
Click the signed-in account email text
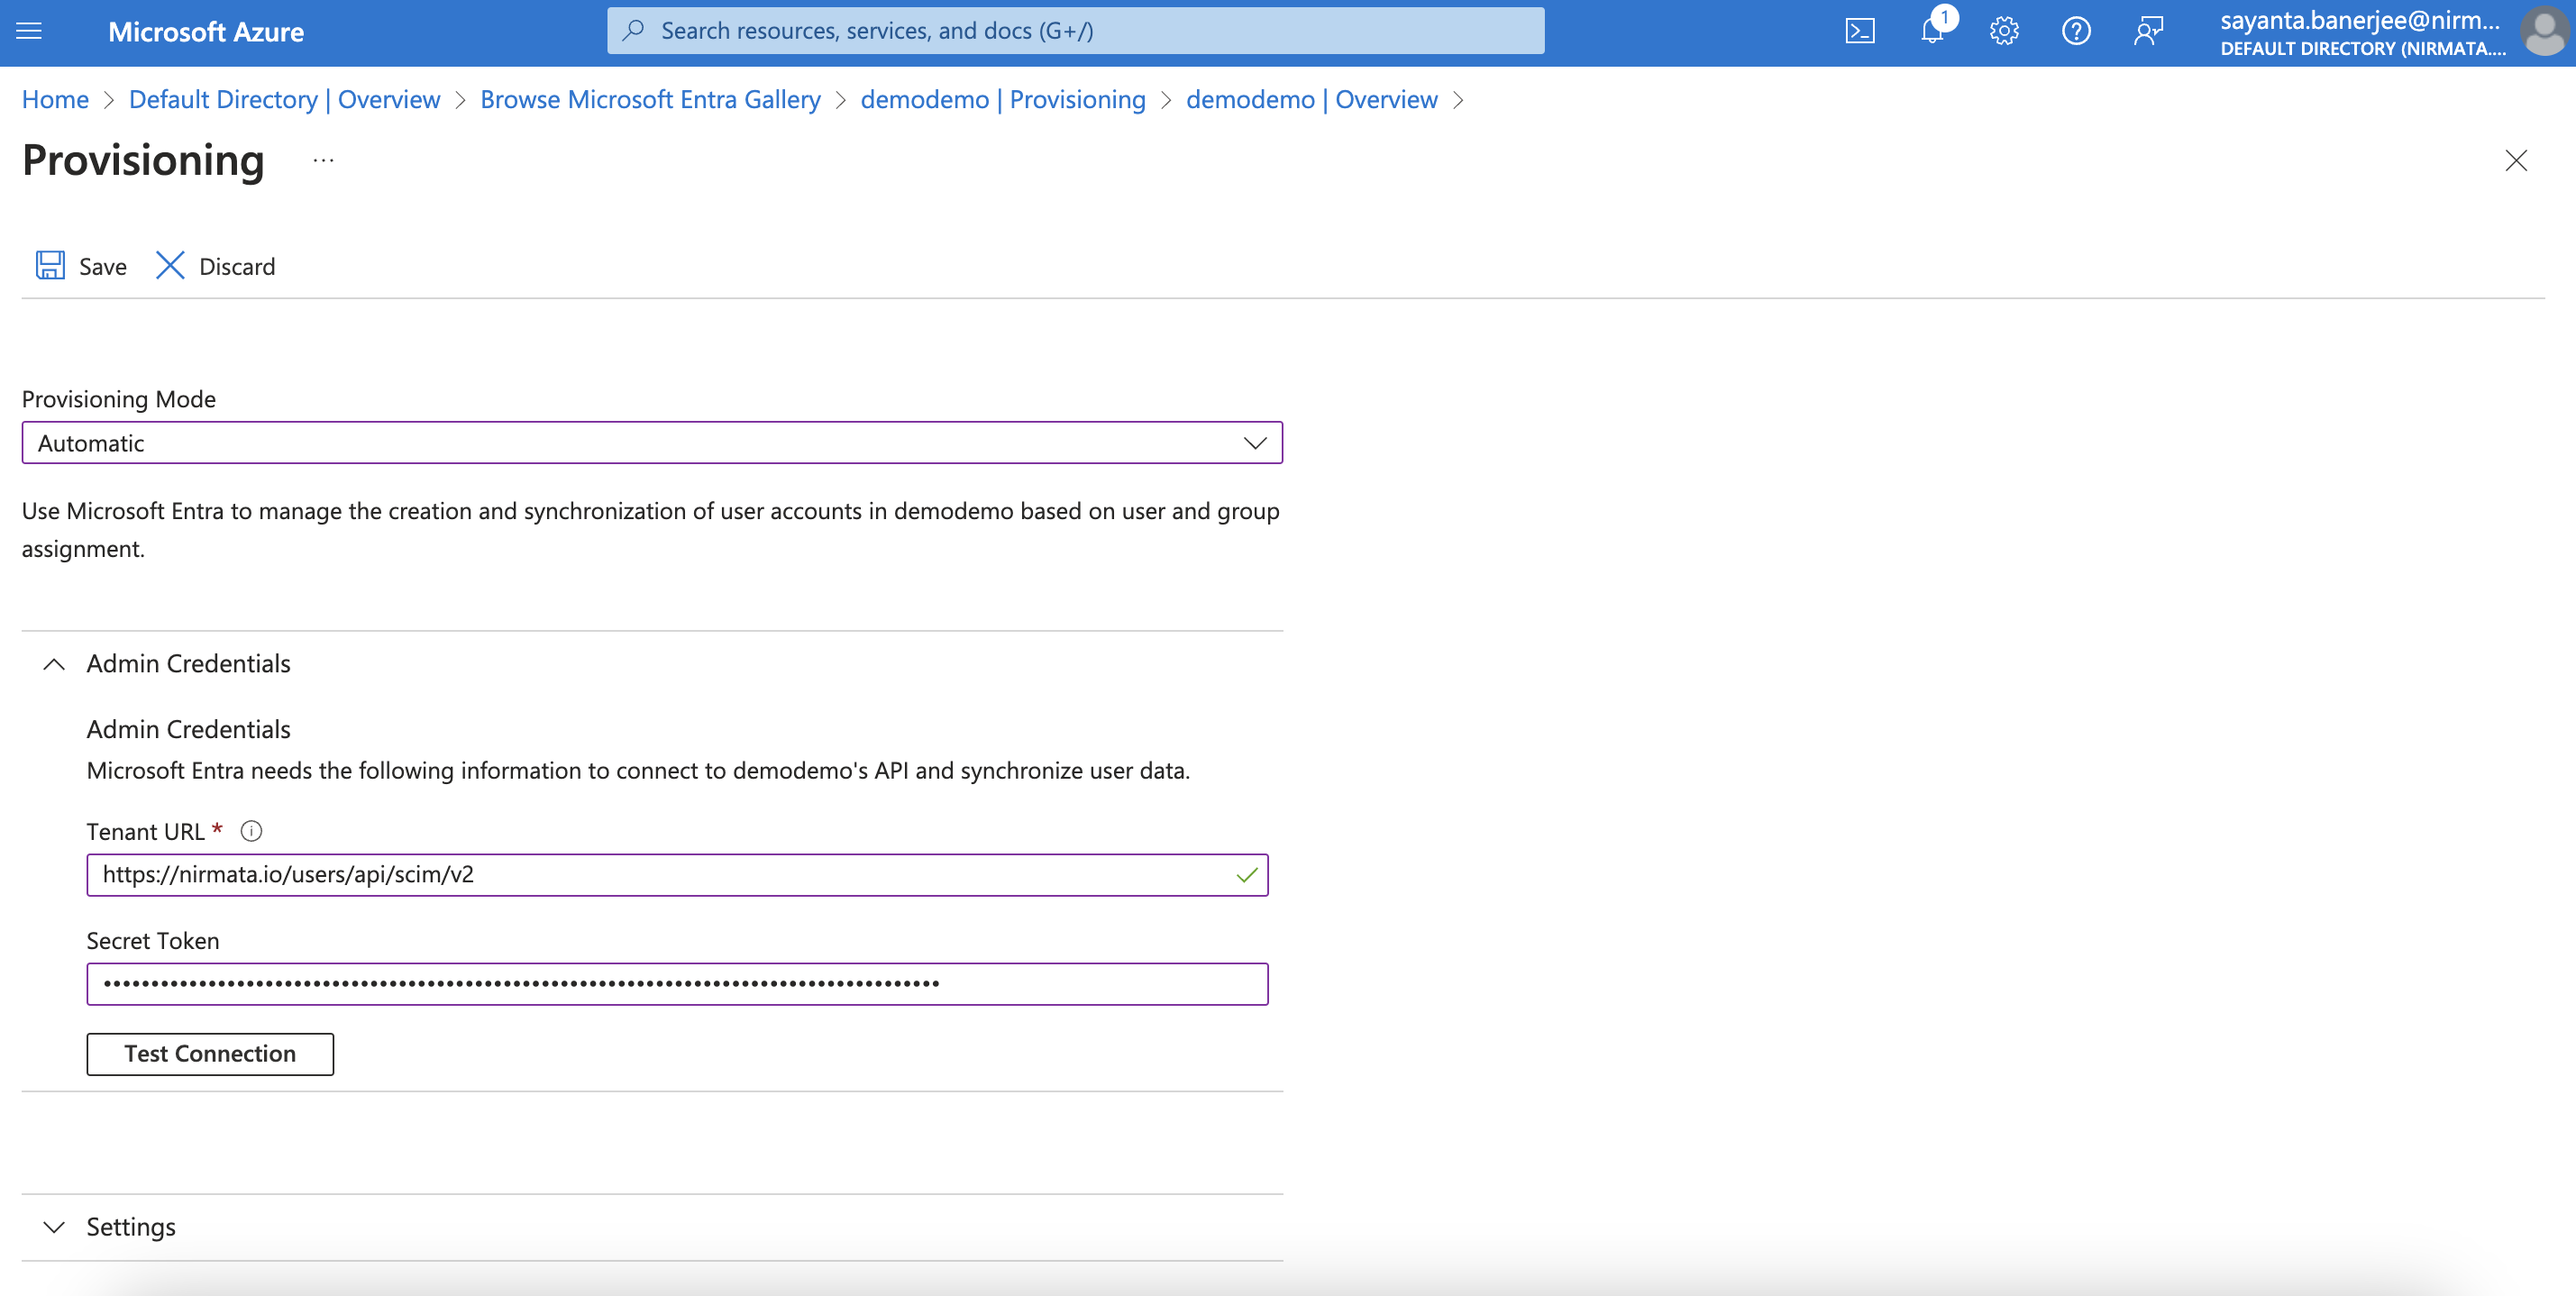(2360, 20)
